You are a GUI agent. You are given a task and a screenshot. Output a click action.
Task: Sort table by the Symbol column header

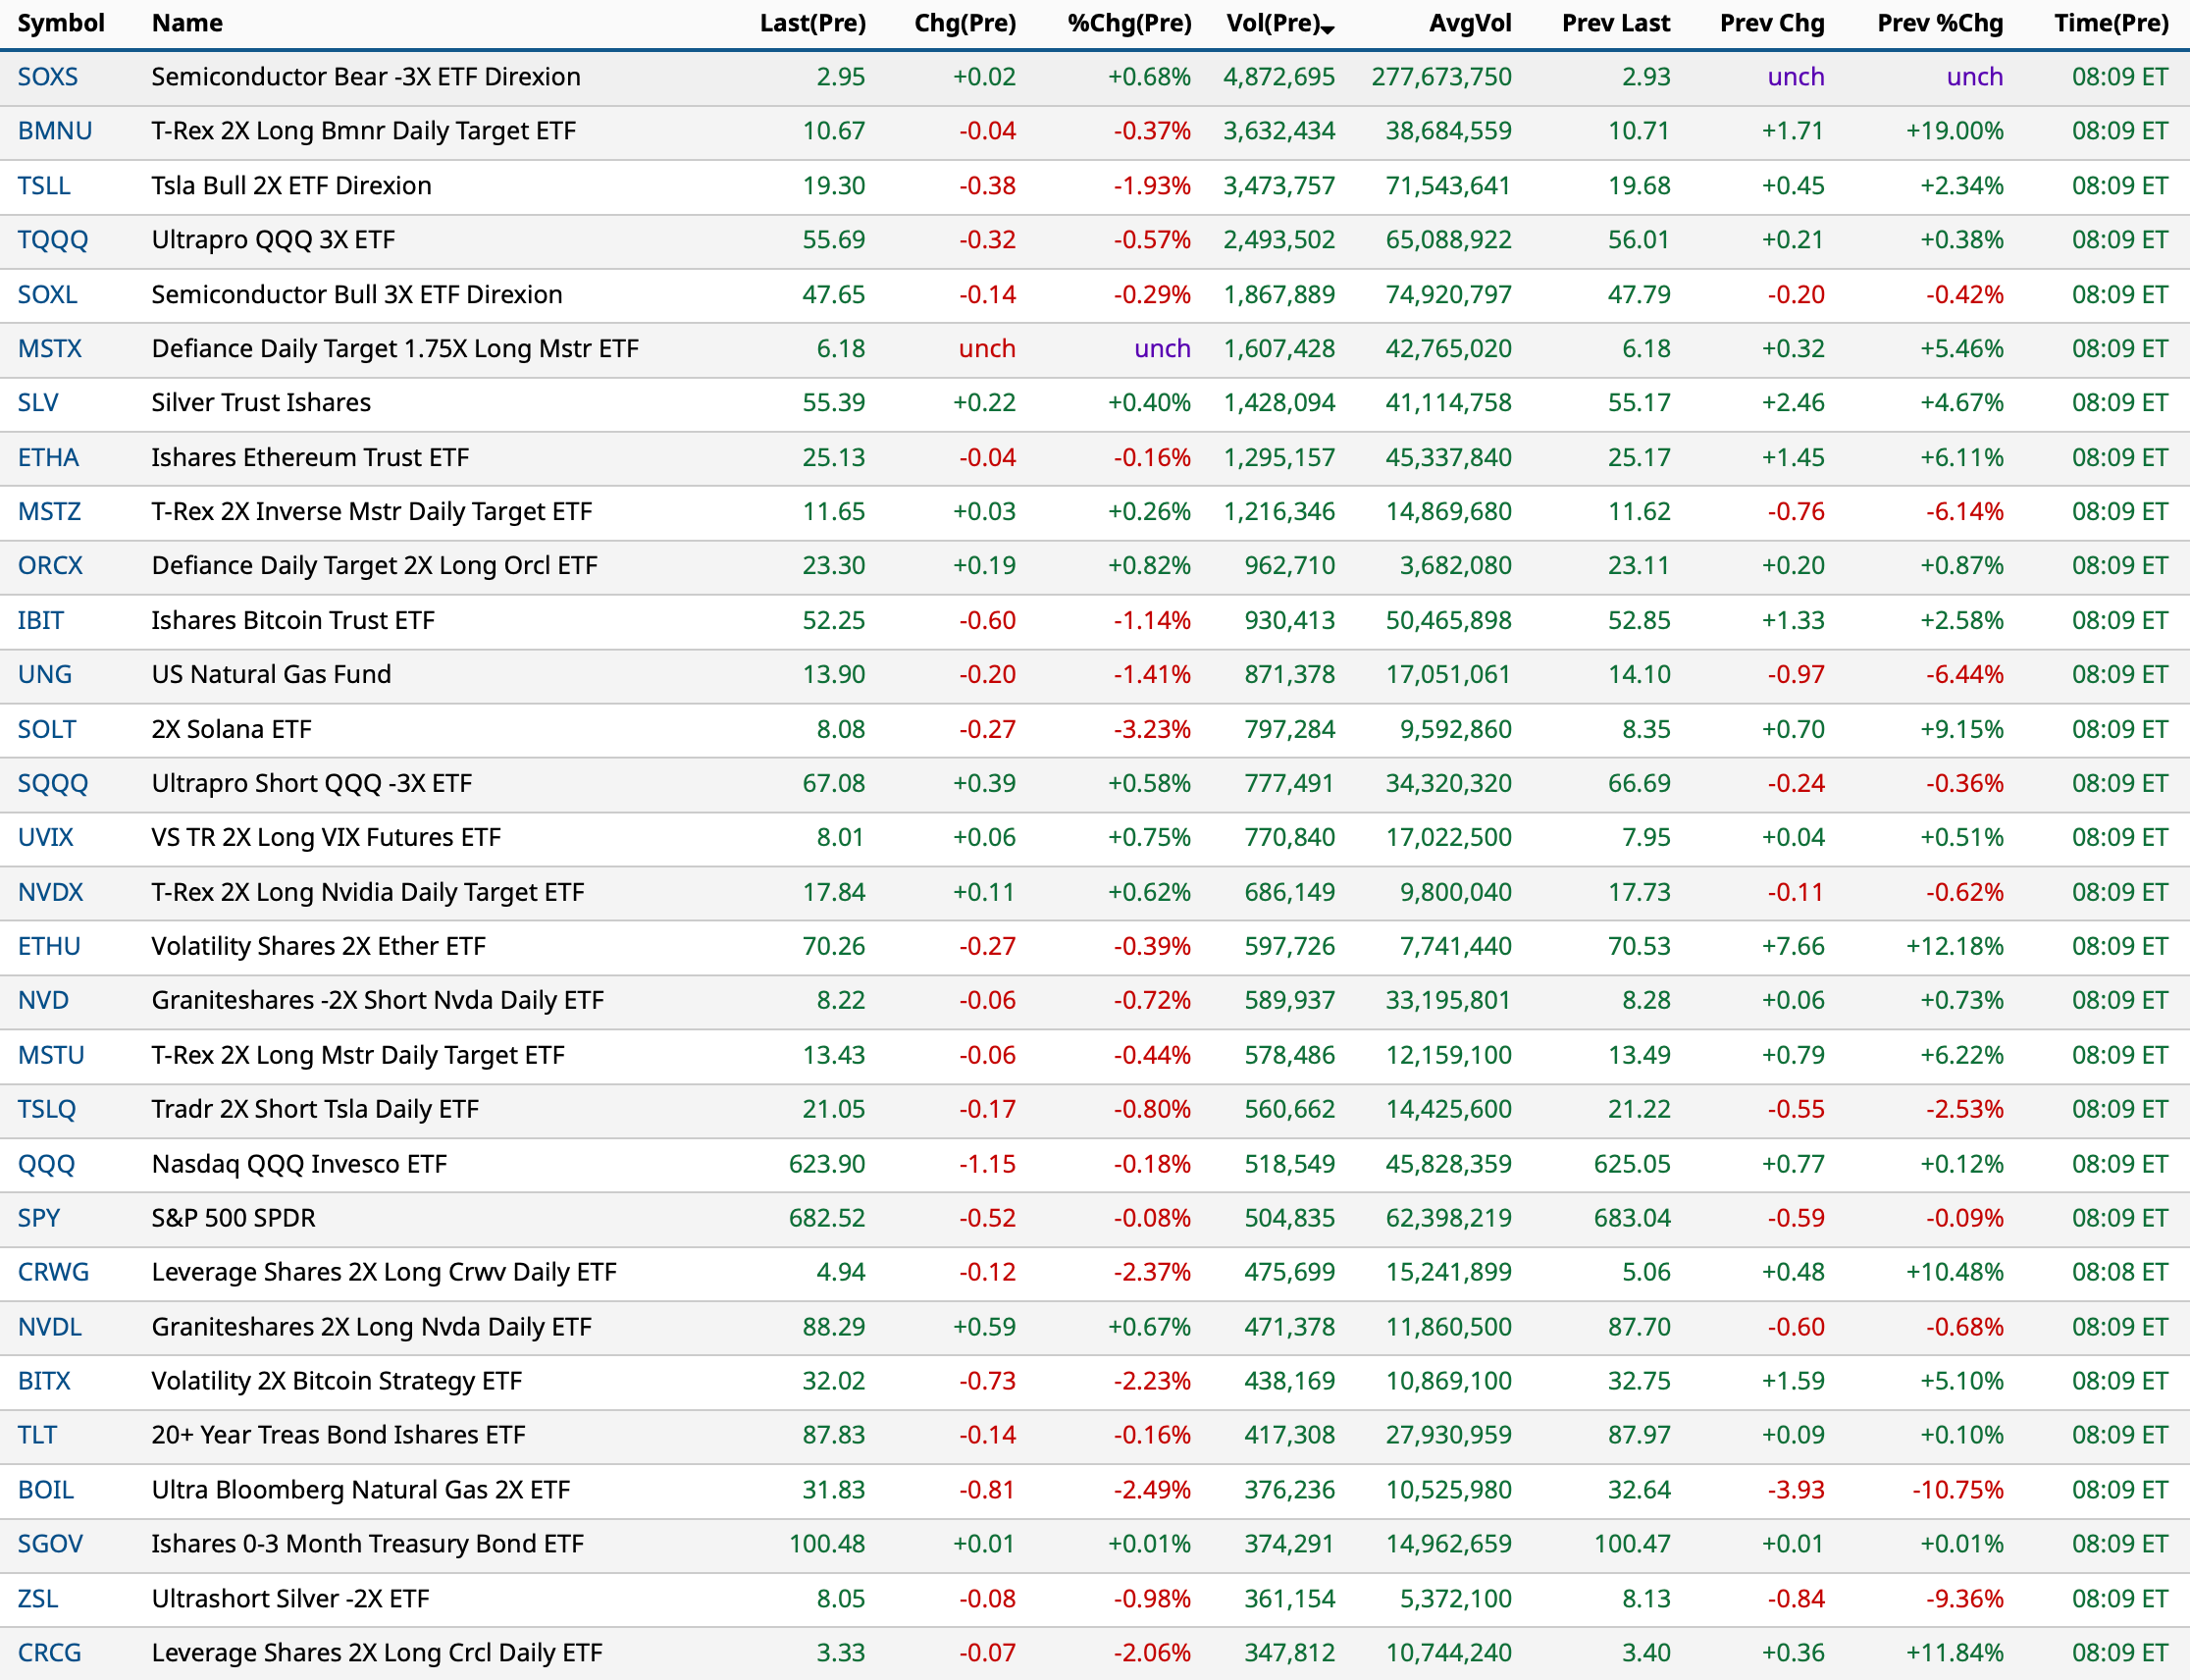(x=60, y=23)
